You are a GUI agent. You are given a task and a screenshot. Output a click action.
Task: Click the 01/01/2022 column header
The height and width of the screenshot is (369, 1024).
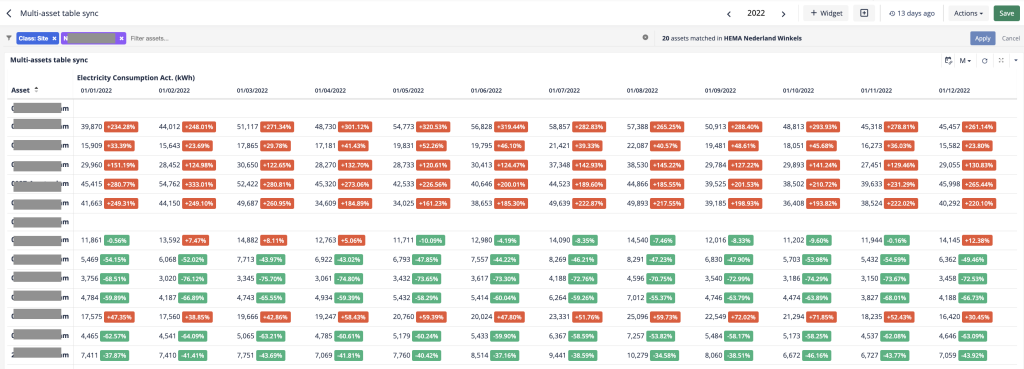(x=96, y=91)
